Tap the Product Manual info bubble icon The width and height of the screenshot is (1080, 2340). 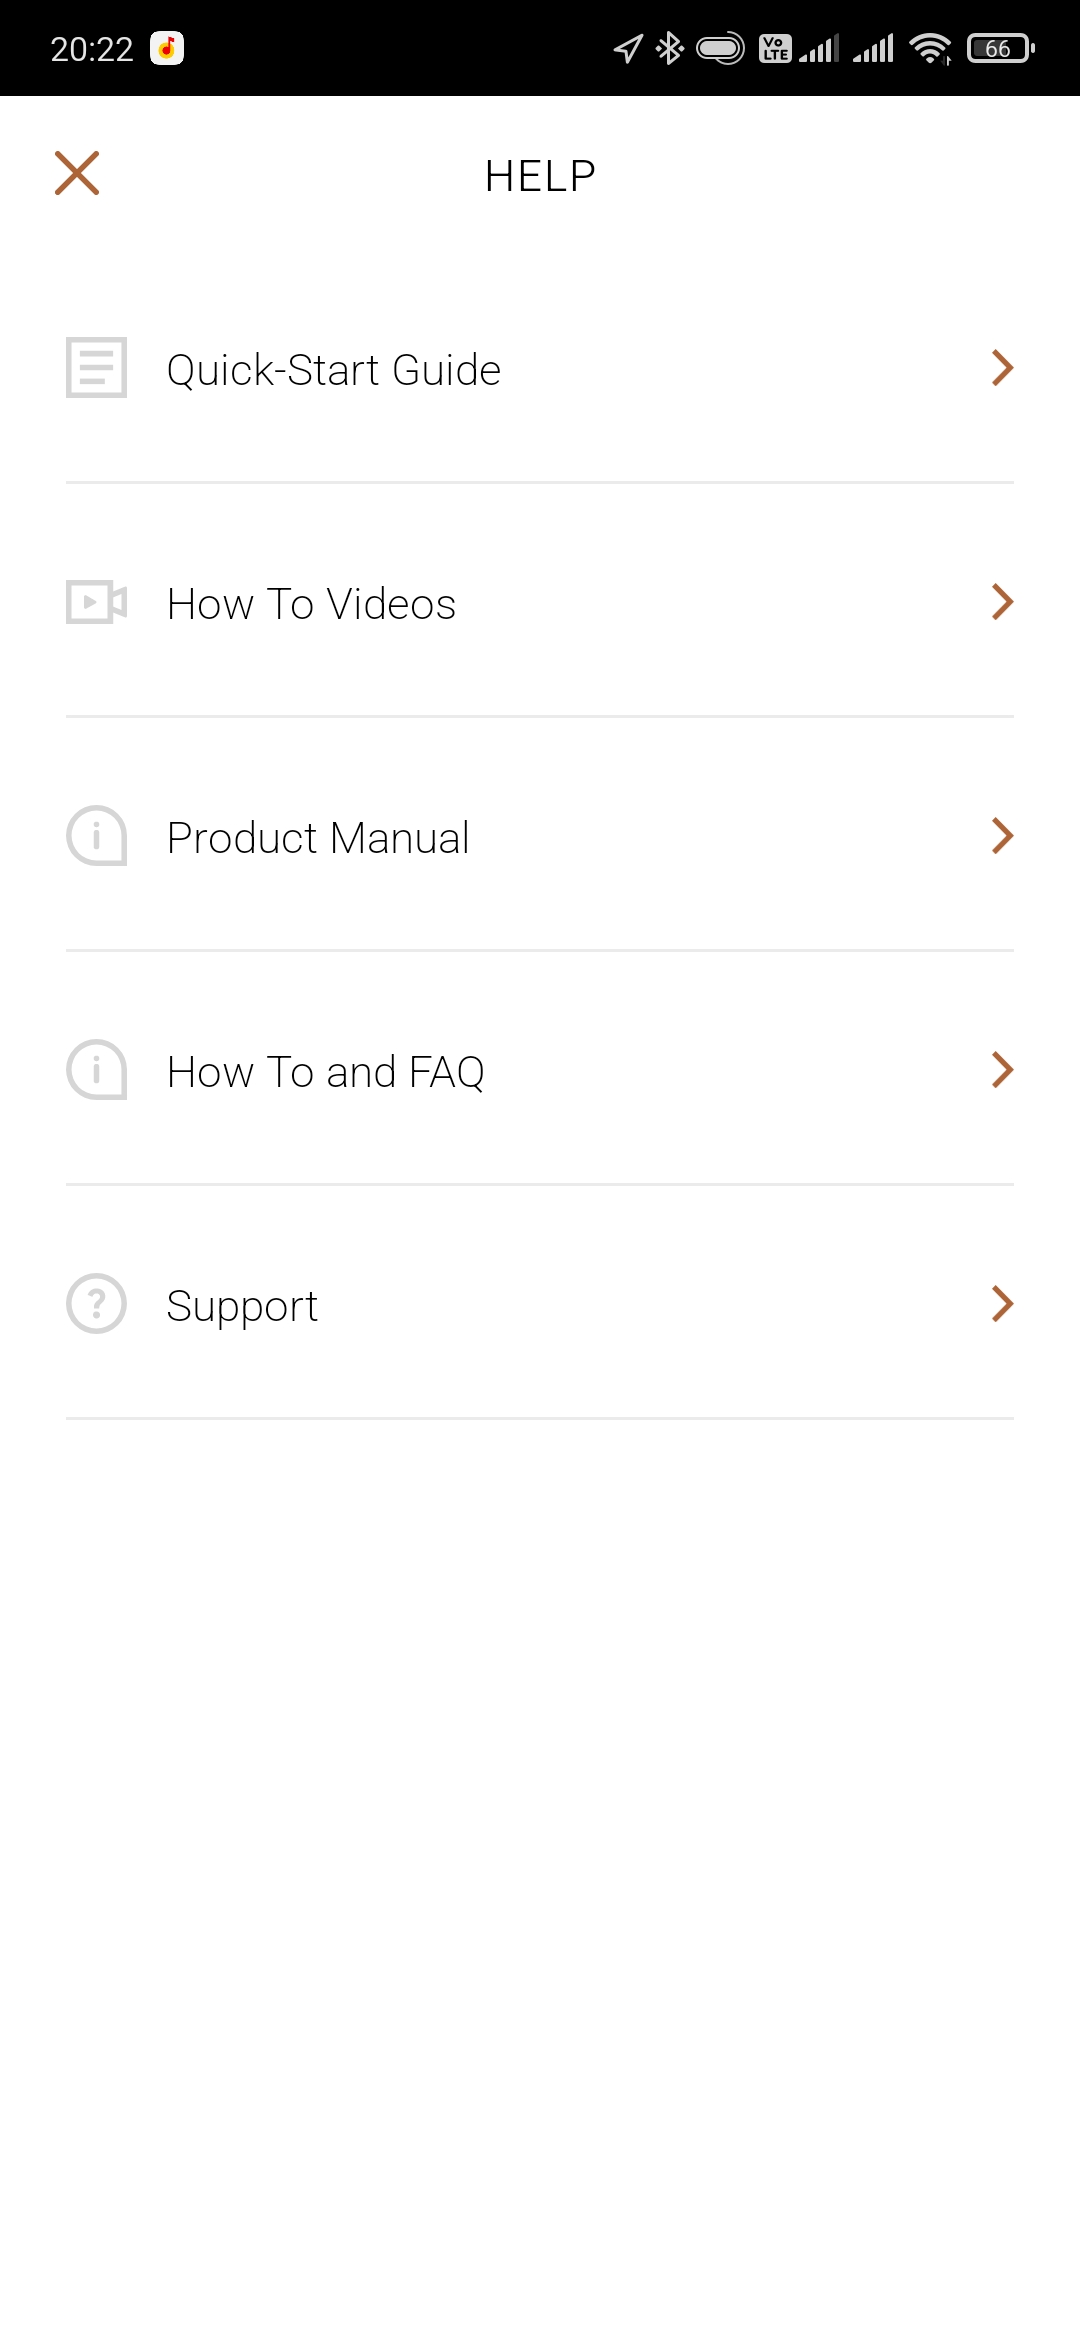point(96,836)
